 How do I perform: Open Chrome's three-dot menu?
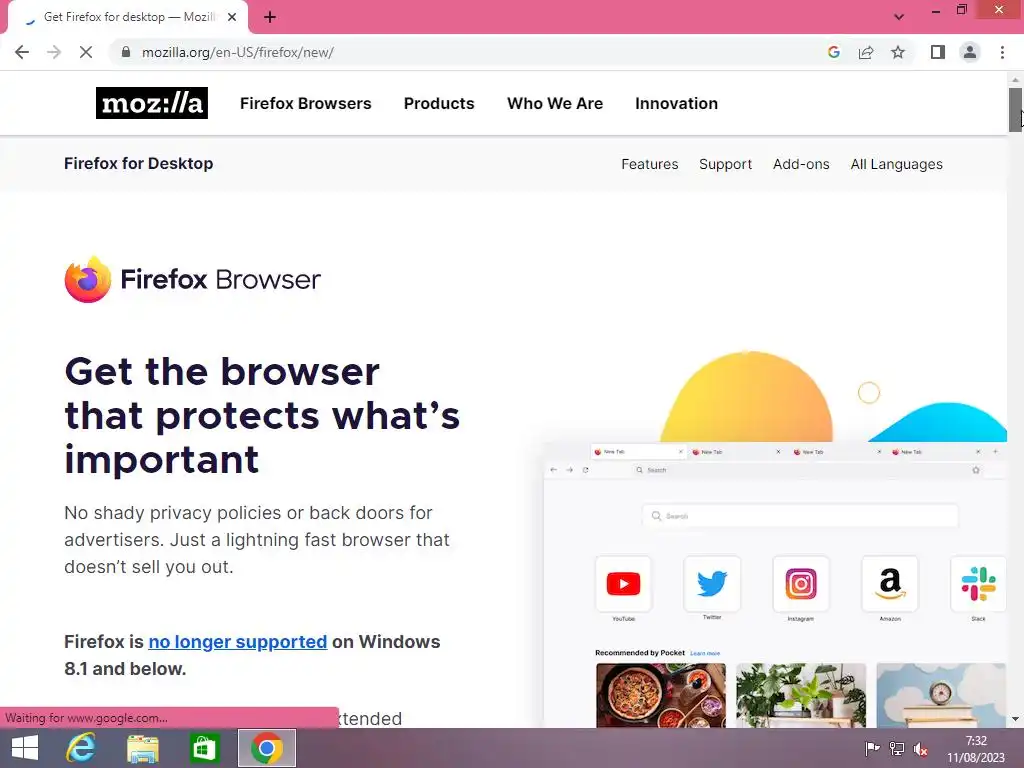click(1002, 52)
